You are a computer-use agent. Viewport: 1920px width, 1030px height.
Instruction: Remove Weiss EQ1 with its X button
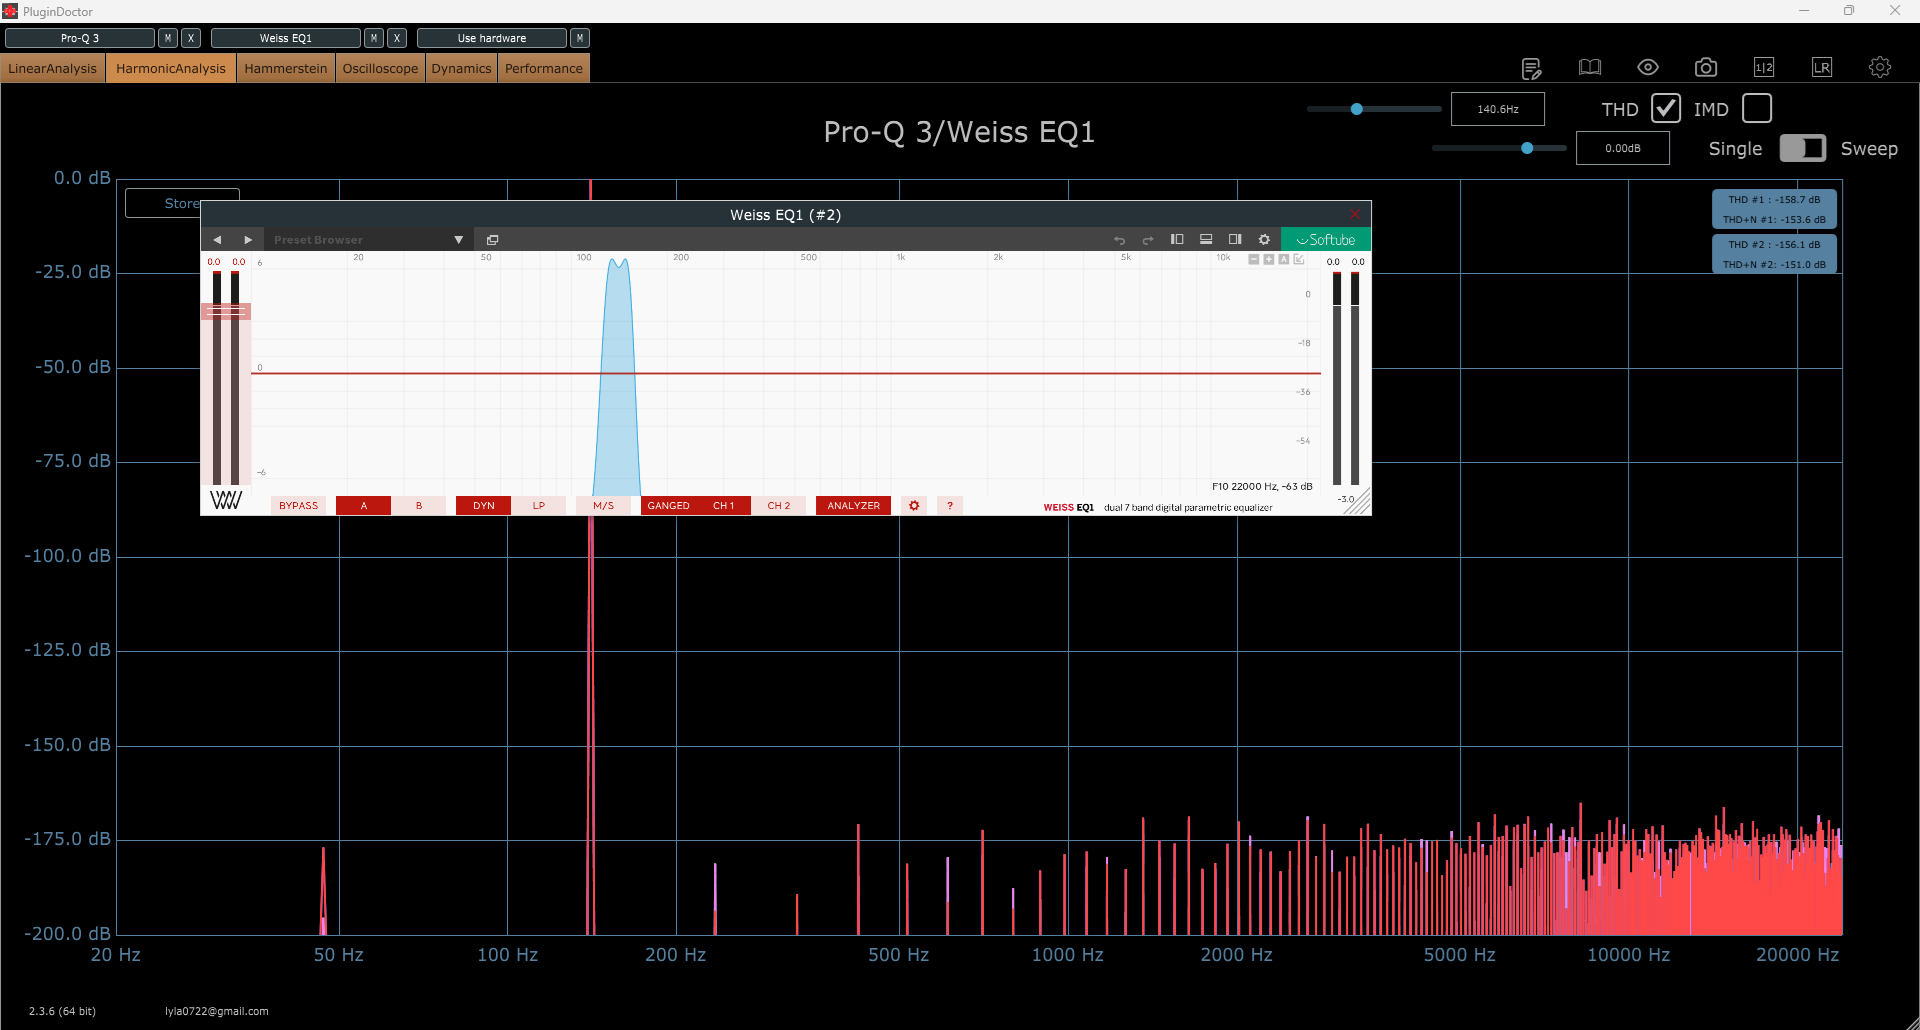tap(397, 38)
